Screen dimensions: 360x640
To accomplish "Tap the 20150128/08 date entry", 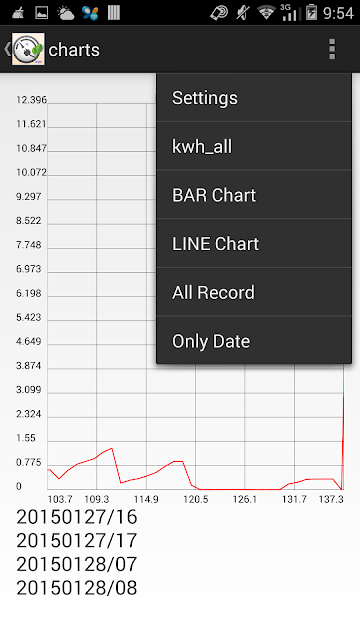I will pyautogui.click(x=77, y=588).
